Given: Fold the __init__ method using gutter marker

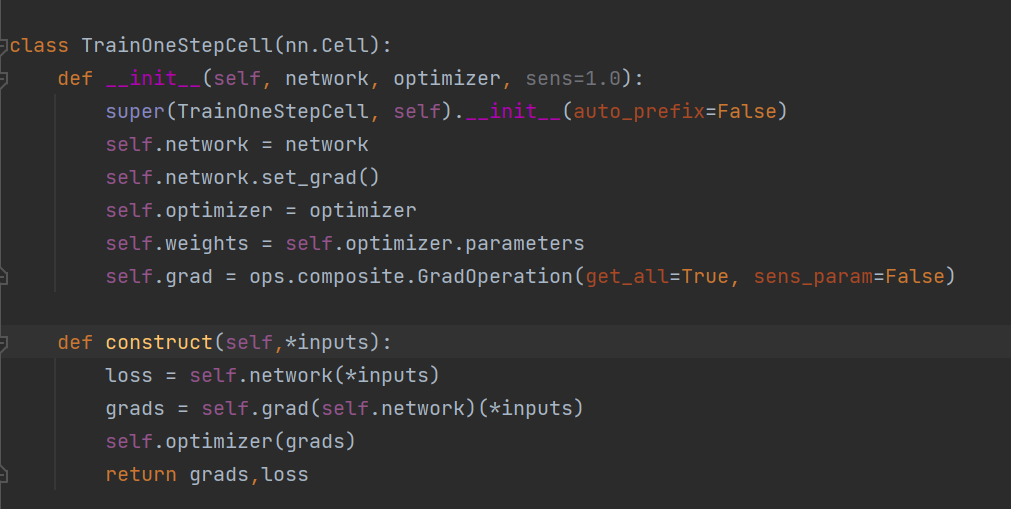Looking at the screenshot, I should (x=4, y=78).
